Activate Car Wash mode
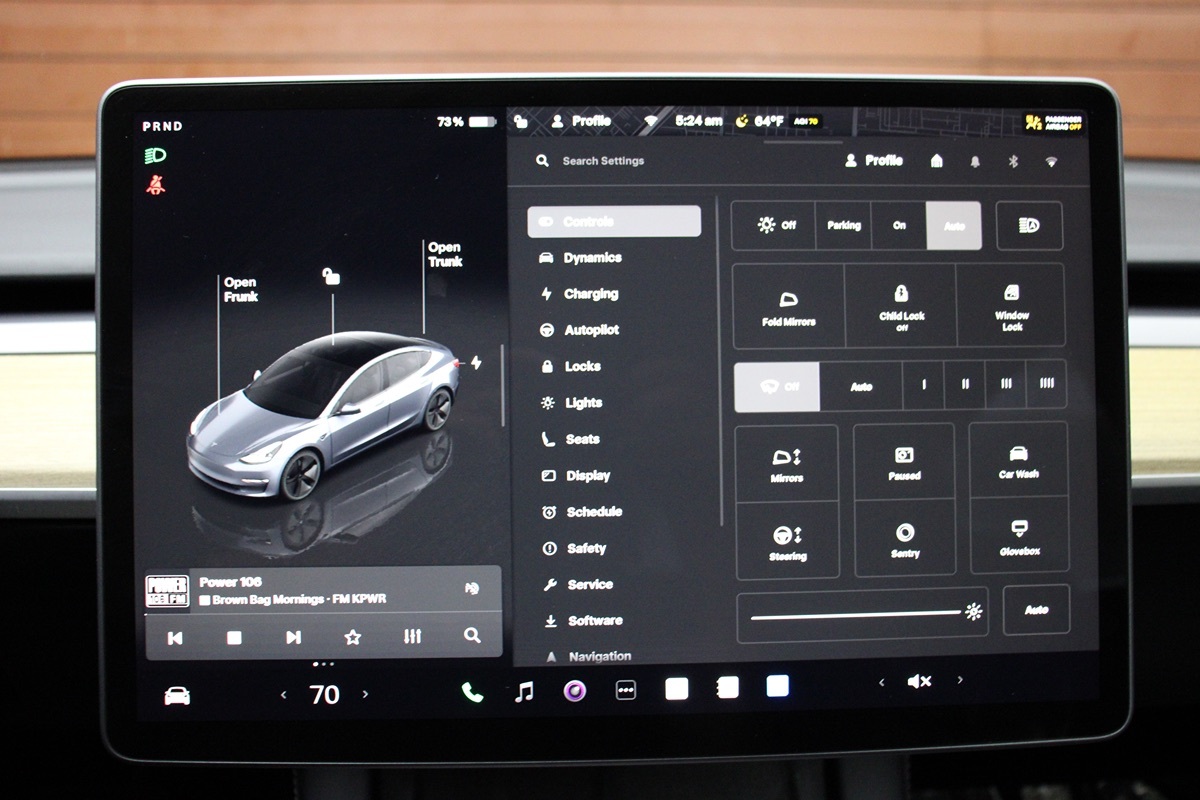Viewport: 1200px width, 800px height. coord(1018,461)
